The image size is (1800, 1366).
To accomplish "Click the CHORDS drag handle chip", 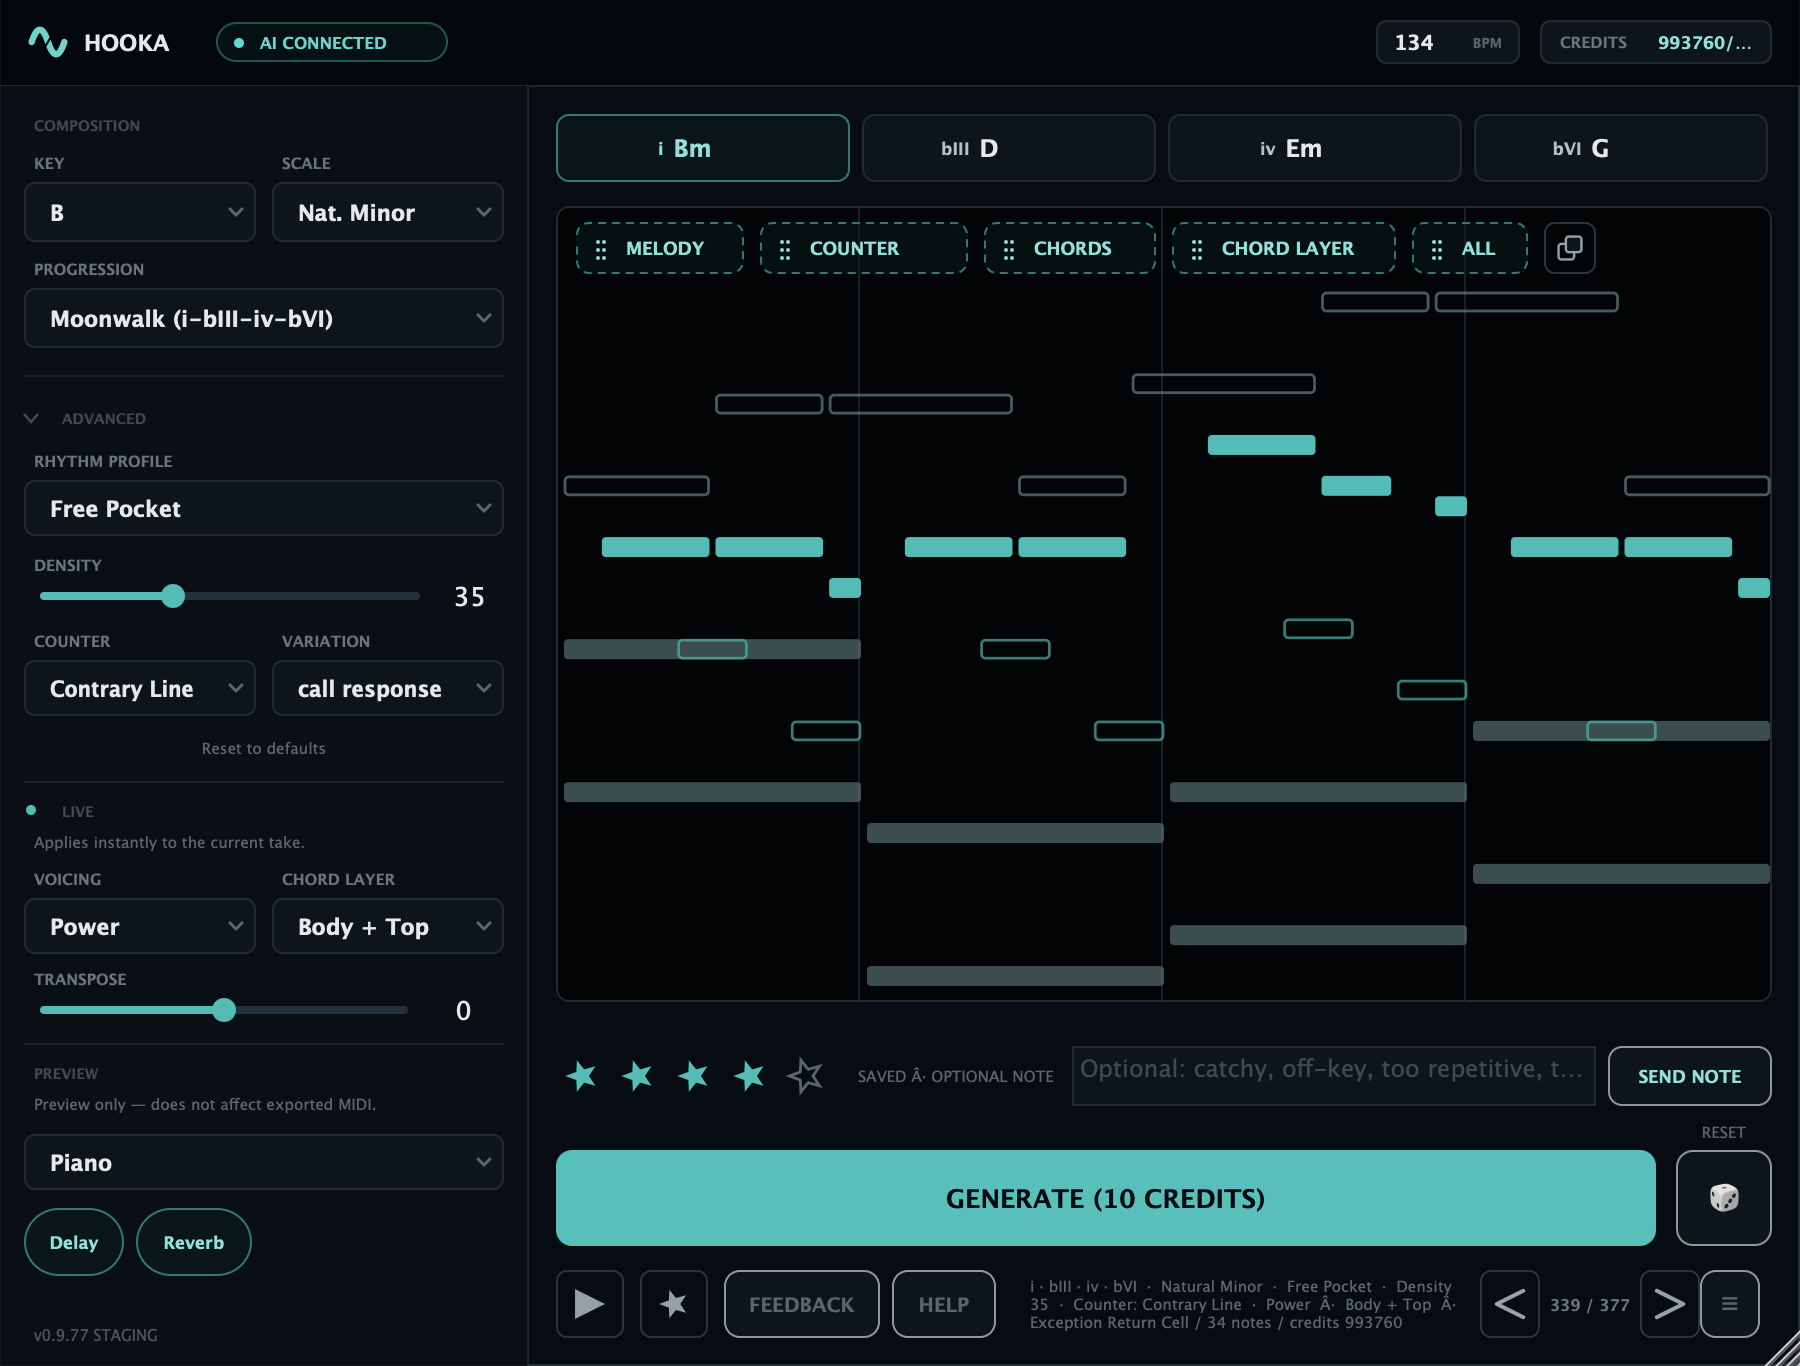I will (1070, 248).
